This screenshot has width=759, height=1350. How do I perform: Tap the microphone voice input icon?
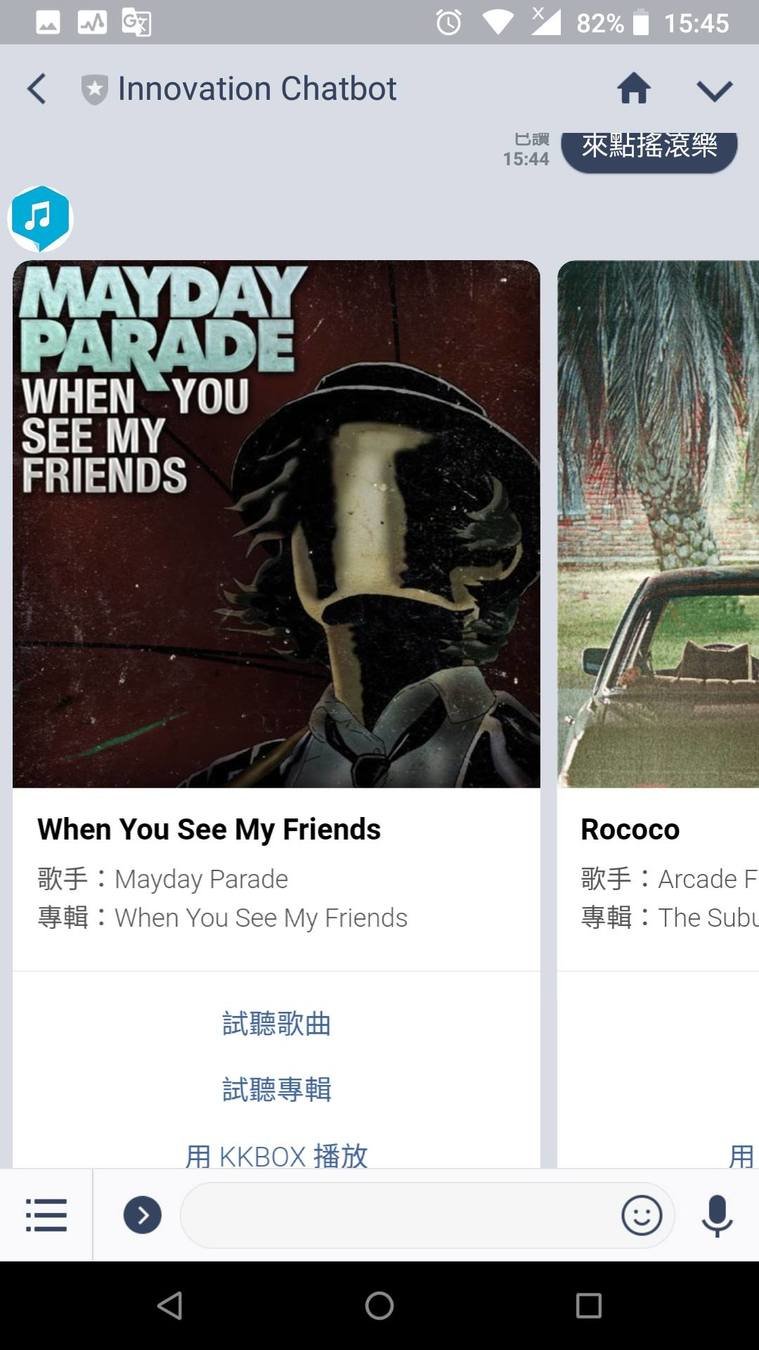[x=717, y=1216]
